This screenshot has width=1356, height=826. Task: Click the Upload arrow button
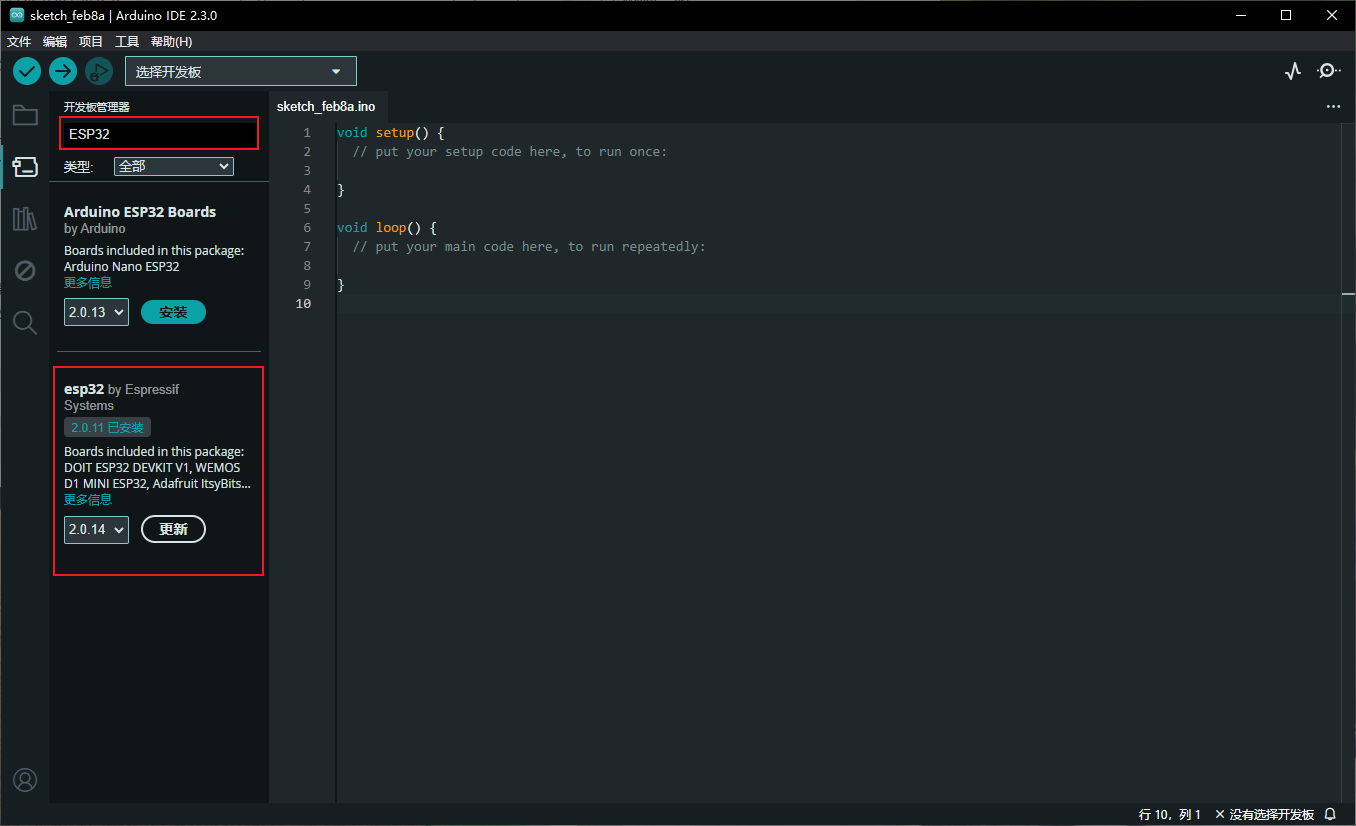click(x=63, y=71)
